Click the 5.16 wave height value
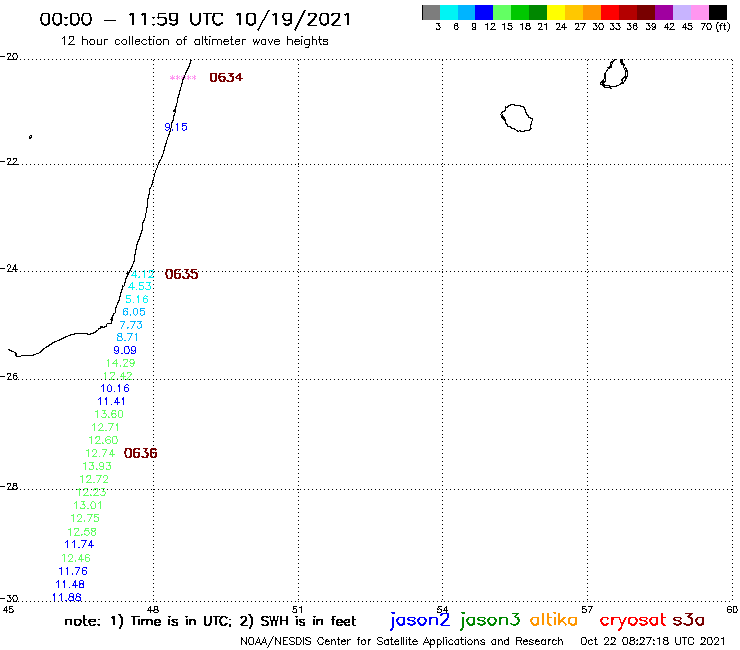 point(137,299)
